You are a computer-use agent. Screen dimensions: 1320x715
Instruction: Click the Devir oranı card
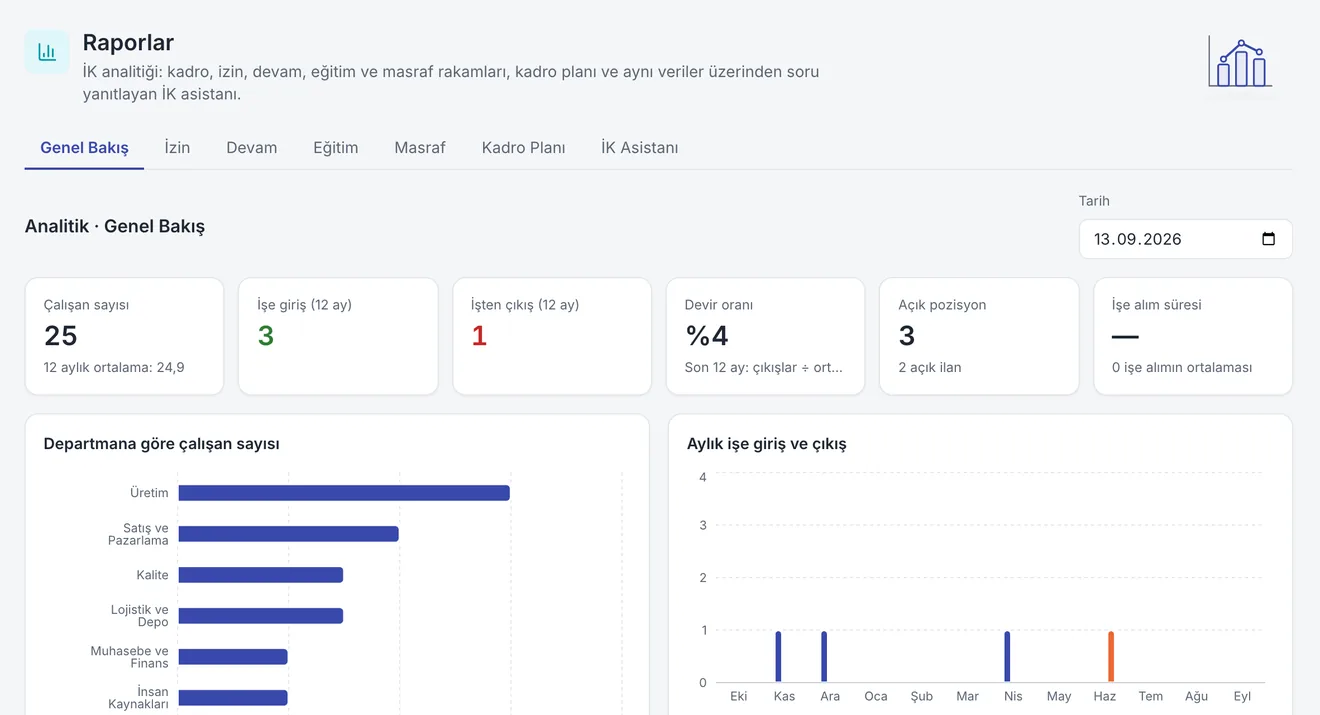click(x=765, y=336)
